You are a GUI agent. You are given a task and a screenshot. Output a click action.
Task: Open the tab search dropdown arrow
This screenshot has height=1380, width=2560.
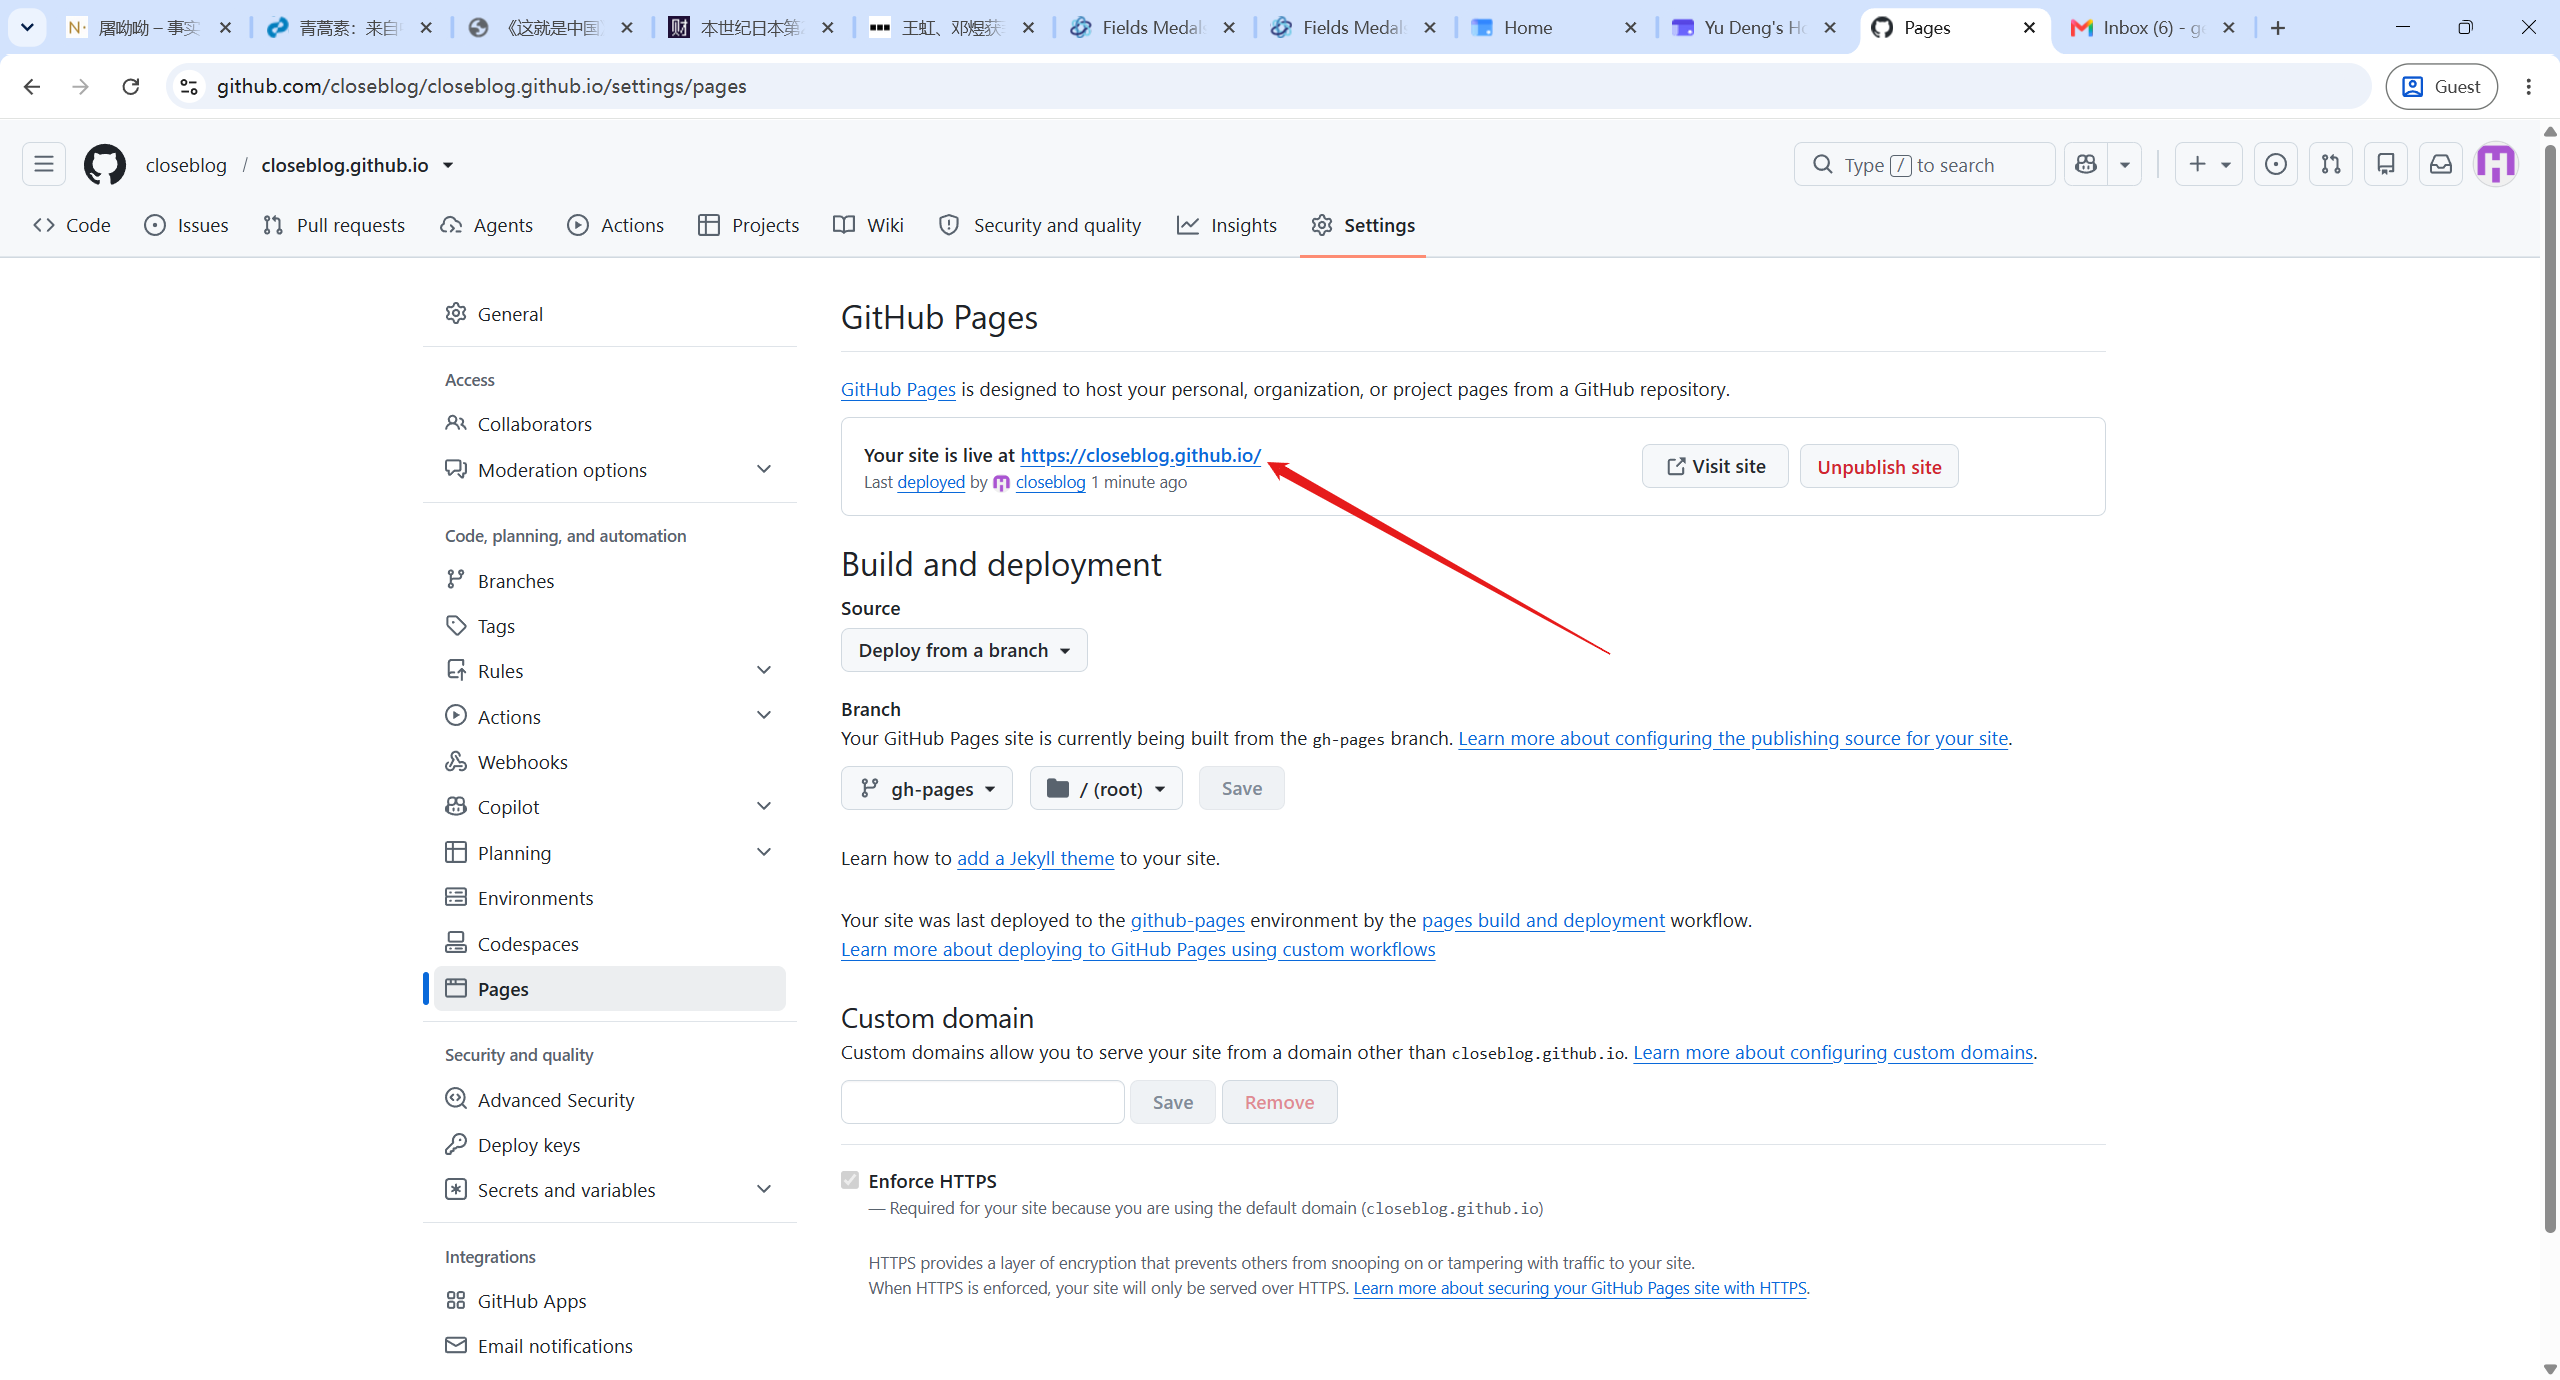[27, 27]
